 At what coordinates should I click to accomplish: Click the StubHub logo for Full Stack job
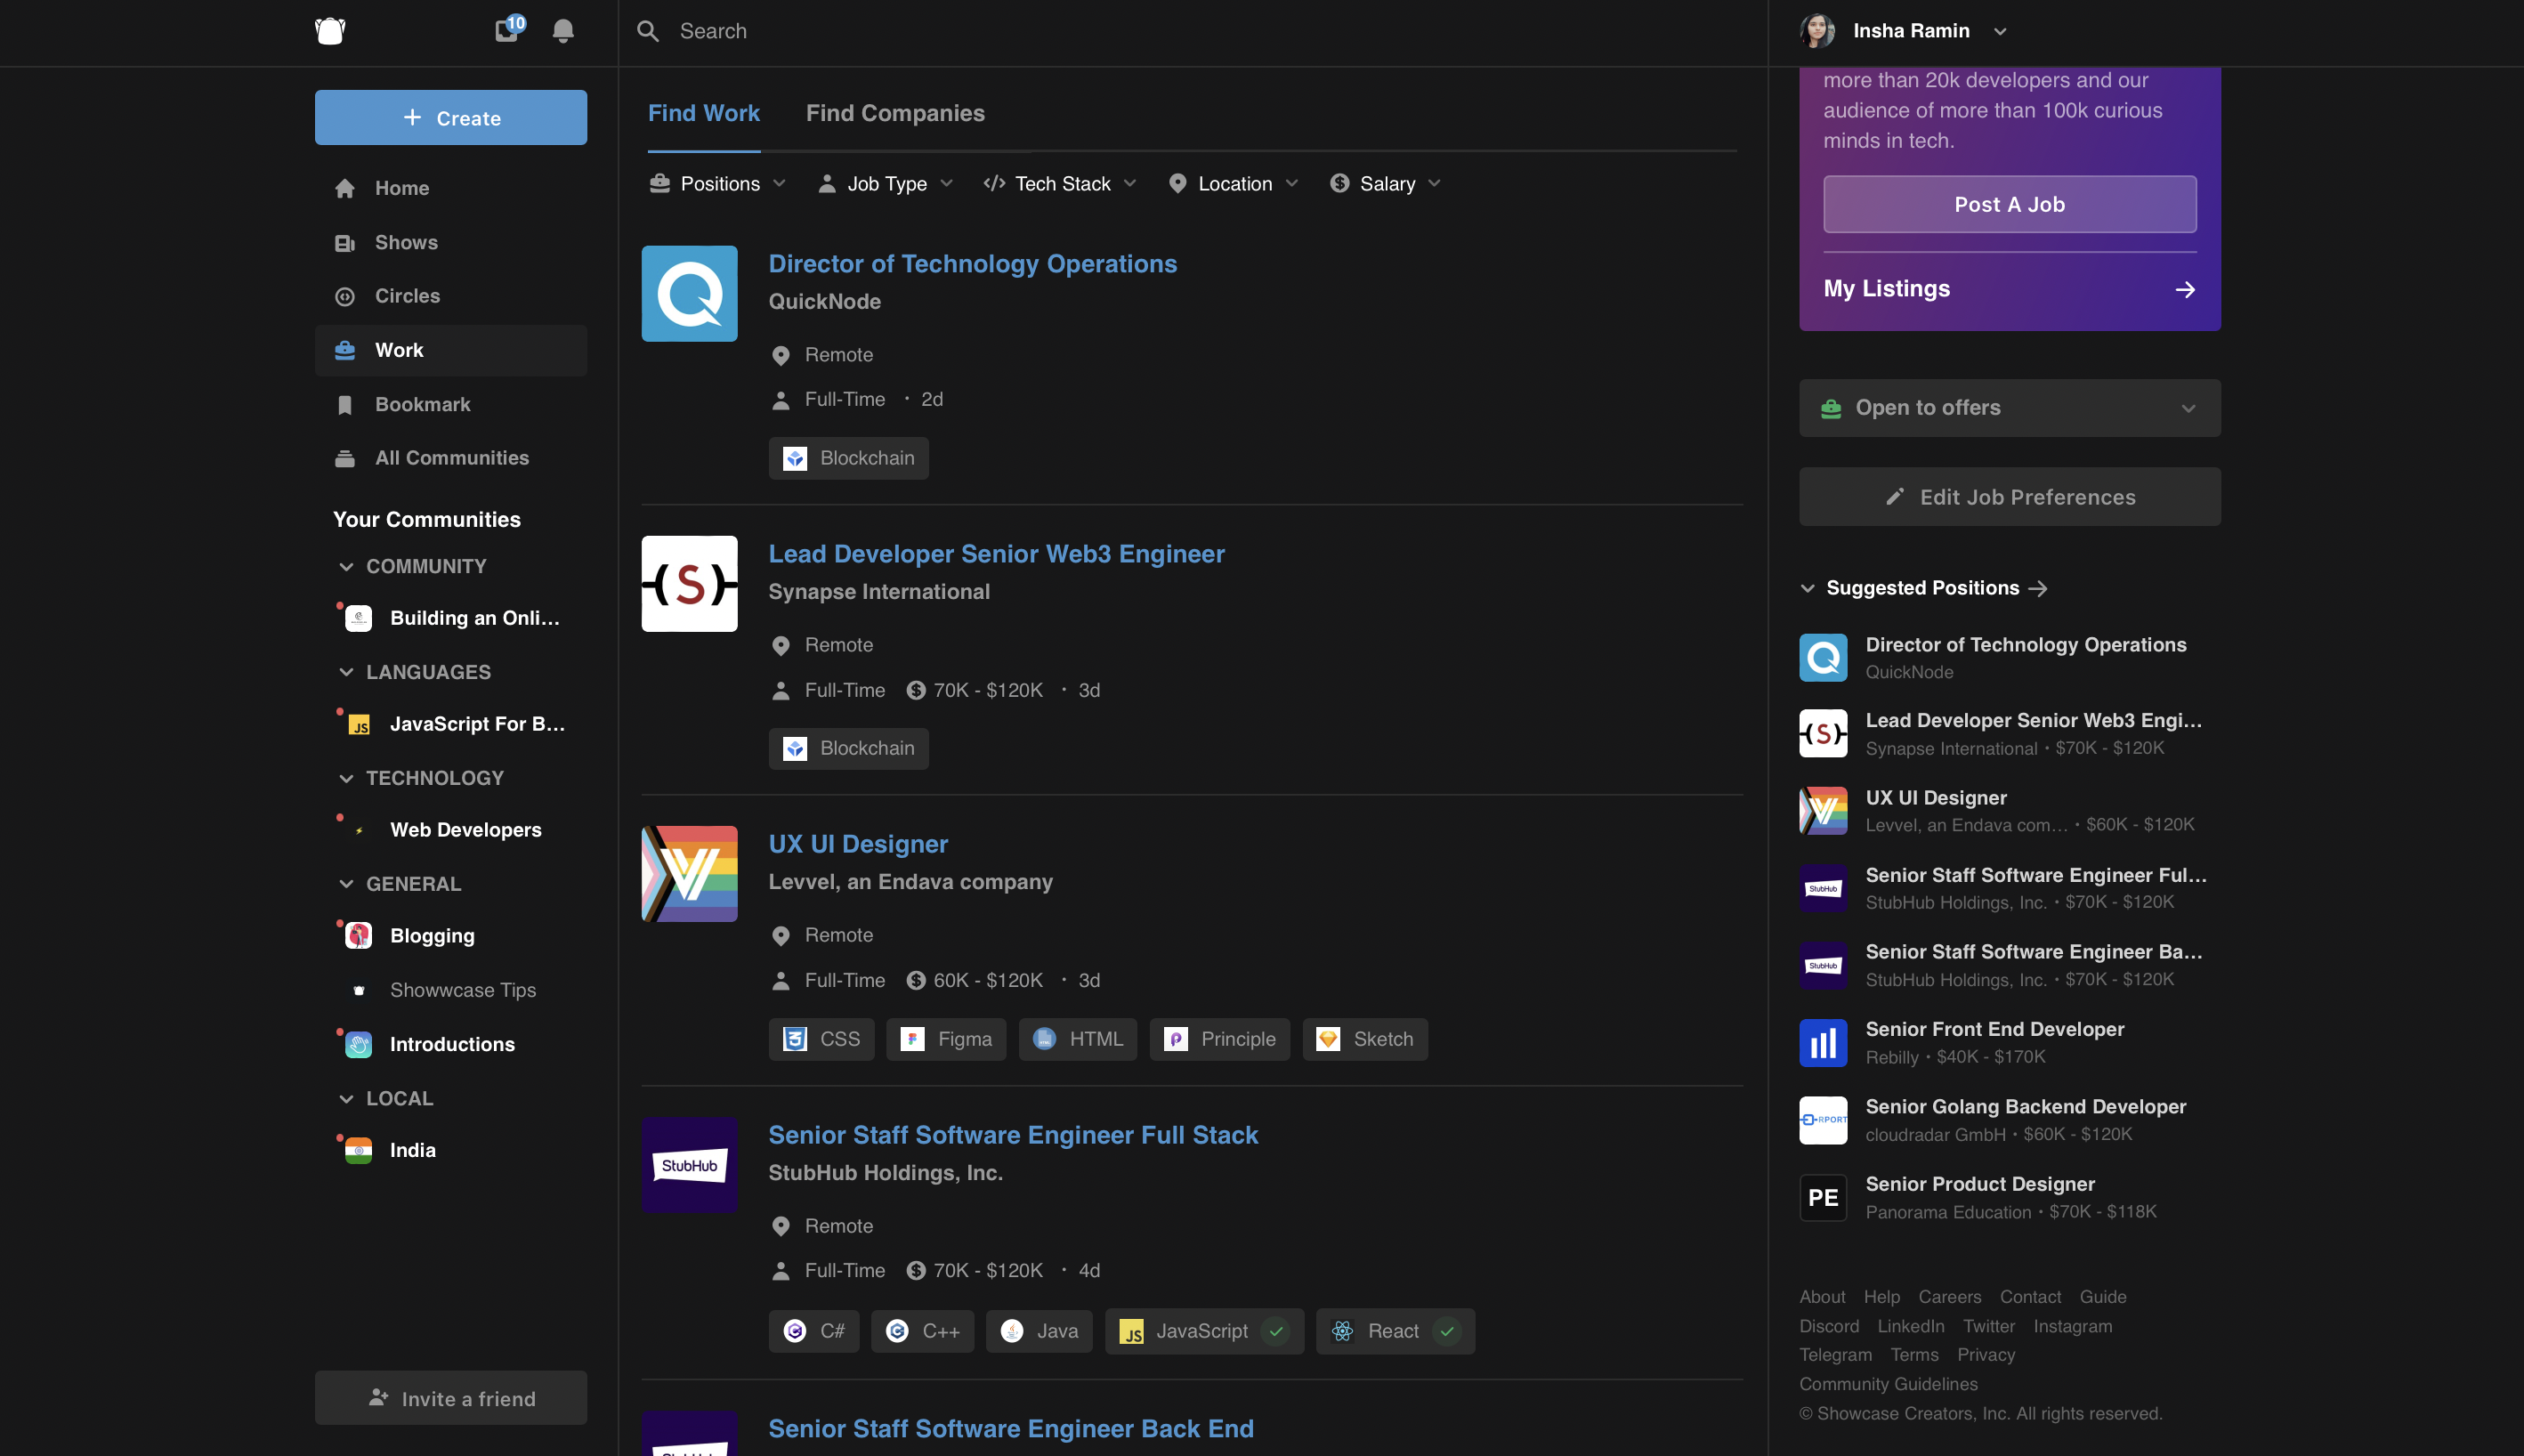(x=689, y=1165)
